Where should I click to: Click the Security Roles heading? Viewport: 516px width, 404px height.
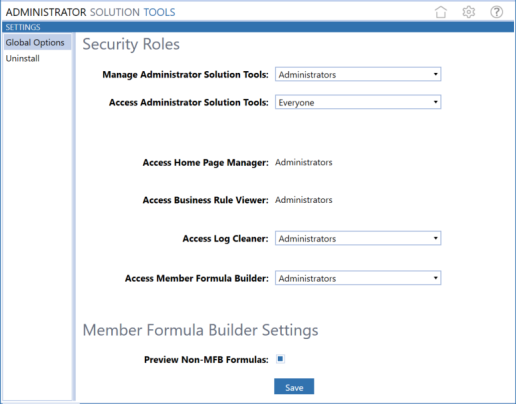tap(131, 44)
